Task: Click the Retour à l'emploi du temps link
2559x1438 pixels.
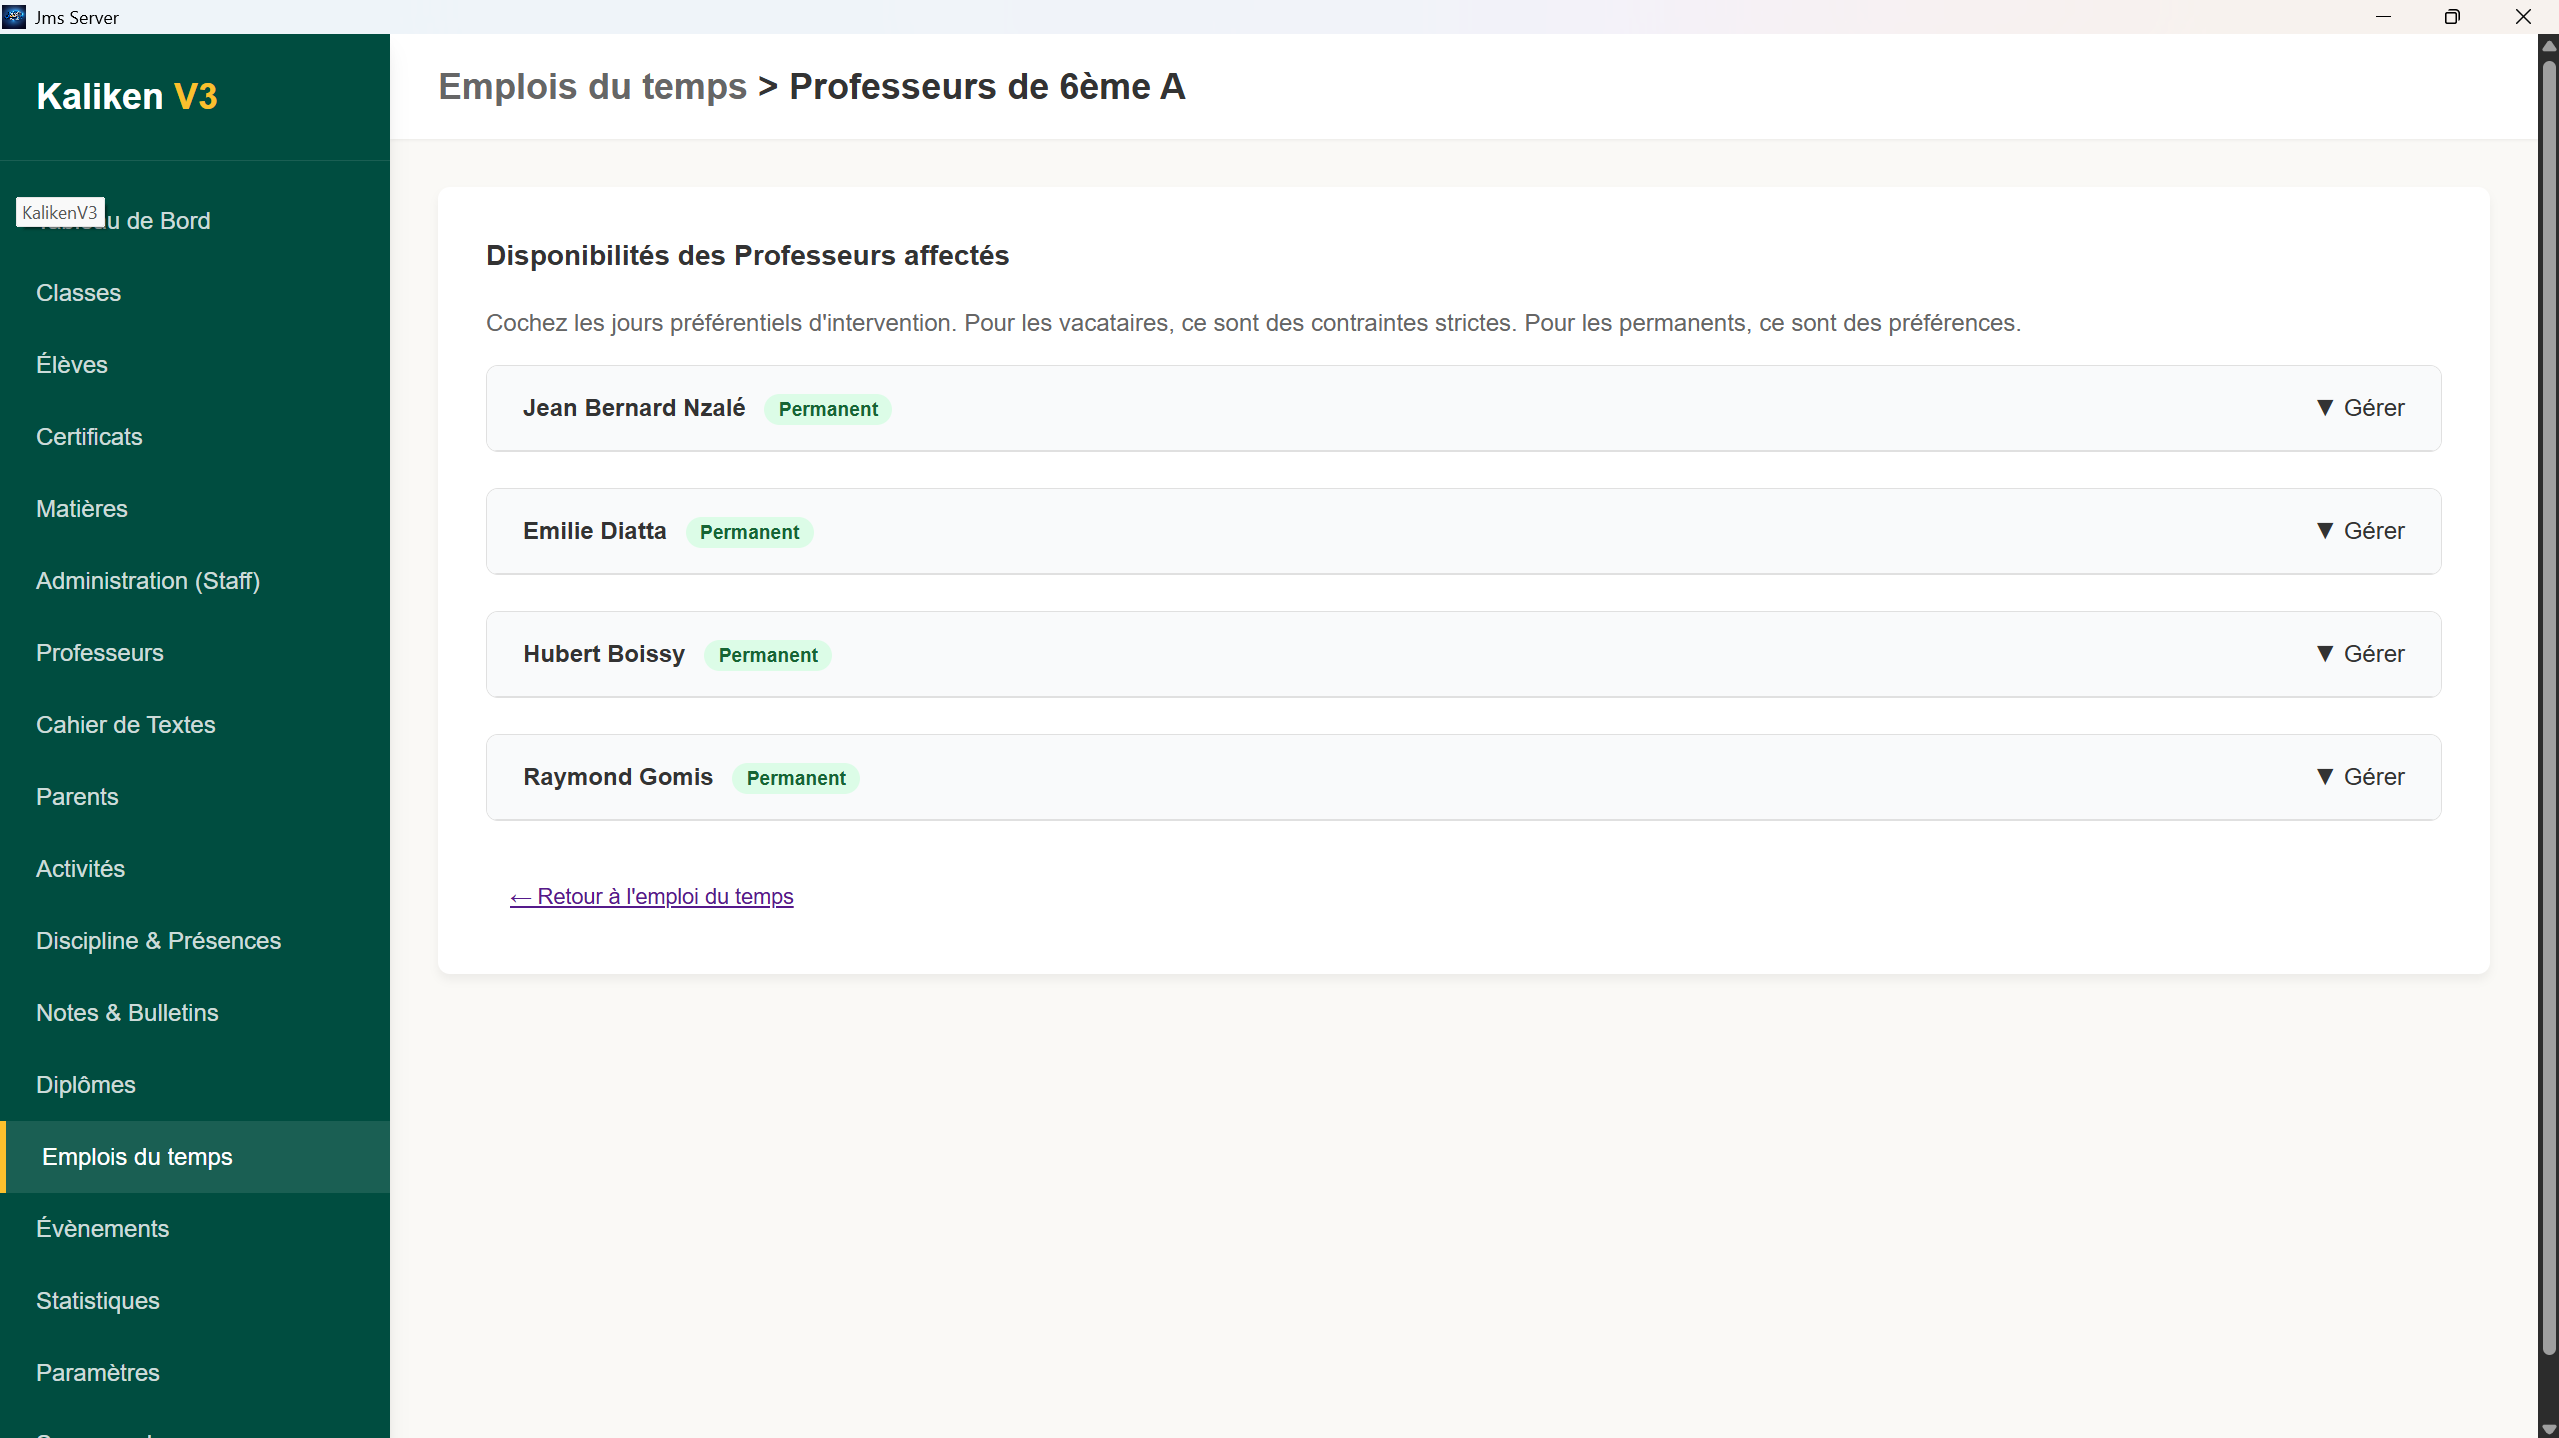Action: [651, 896]
